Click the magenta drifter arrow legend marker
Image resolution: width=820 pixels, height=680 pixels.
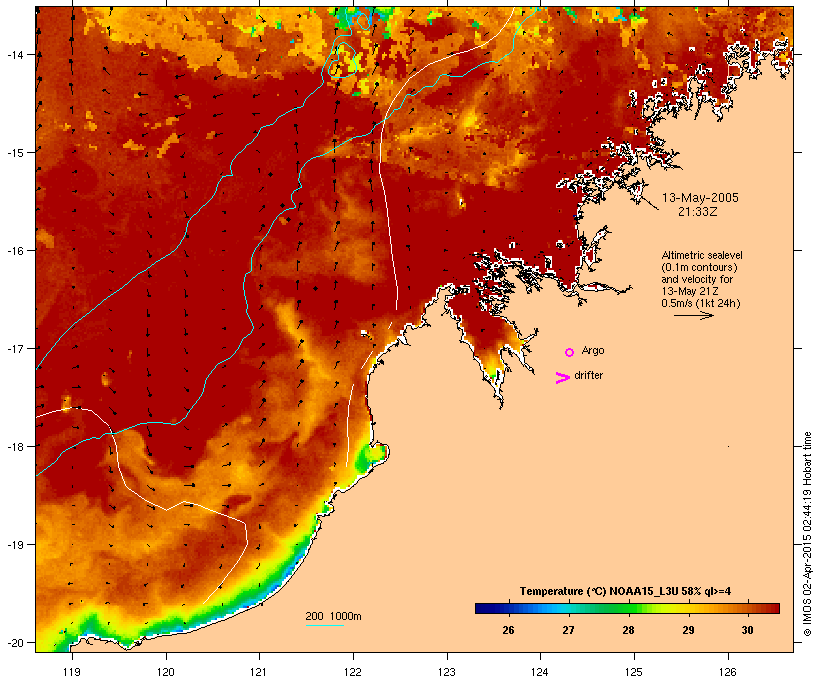(562, 378)
